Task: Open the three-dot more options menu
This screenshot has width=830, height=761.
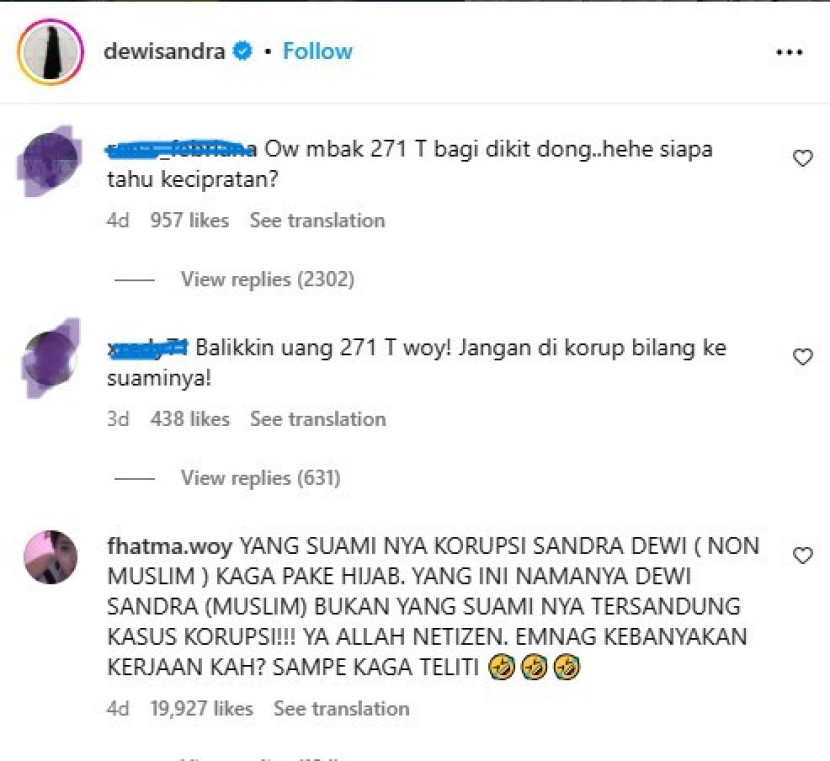Action: point(789,52)
